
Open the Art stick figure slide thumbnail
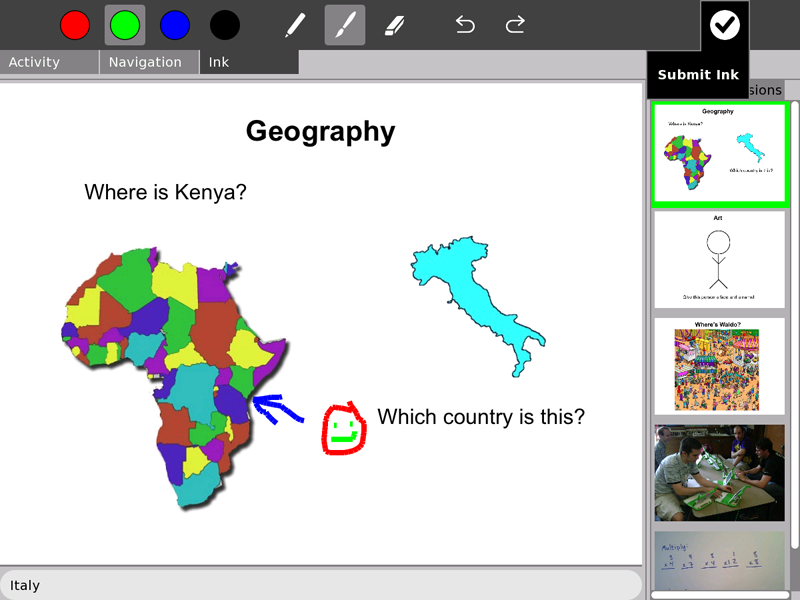point(720,260)
